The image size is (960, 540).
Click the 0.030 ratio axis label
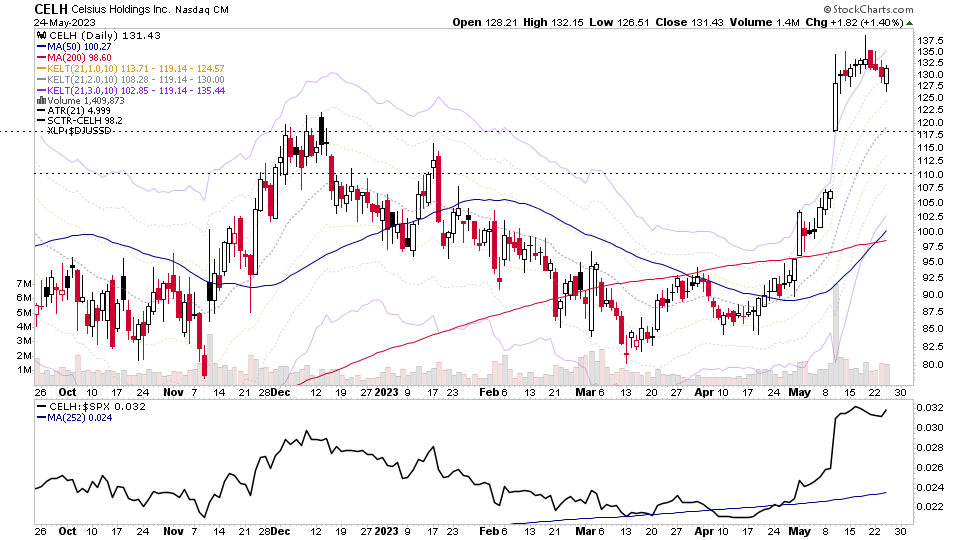[x=930, y=427]
